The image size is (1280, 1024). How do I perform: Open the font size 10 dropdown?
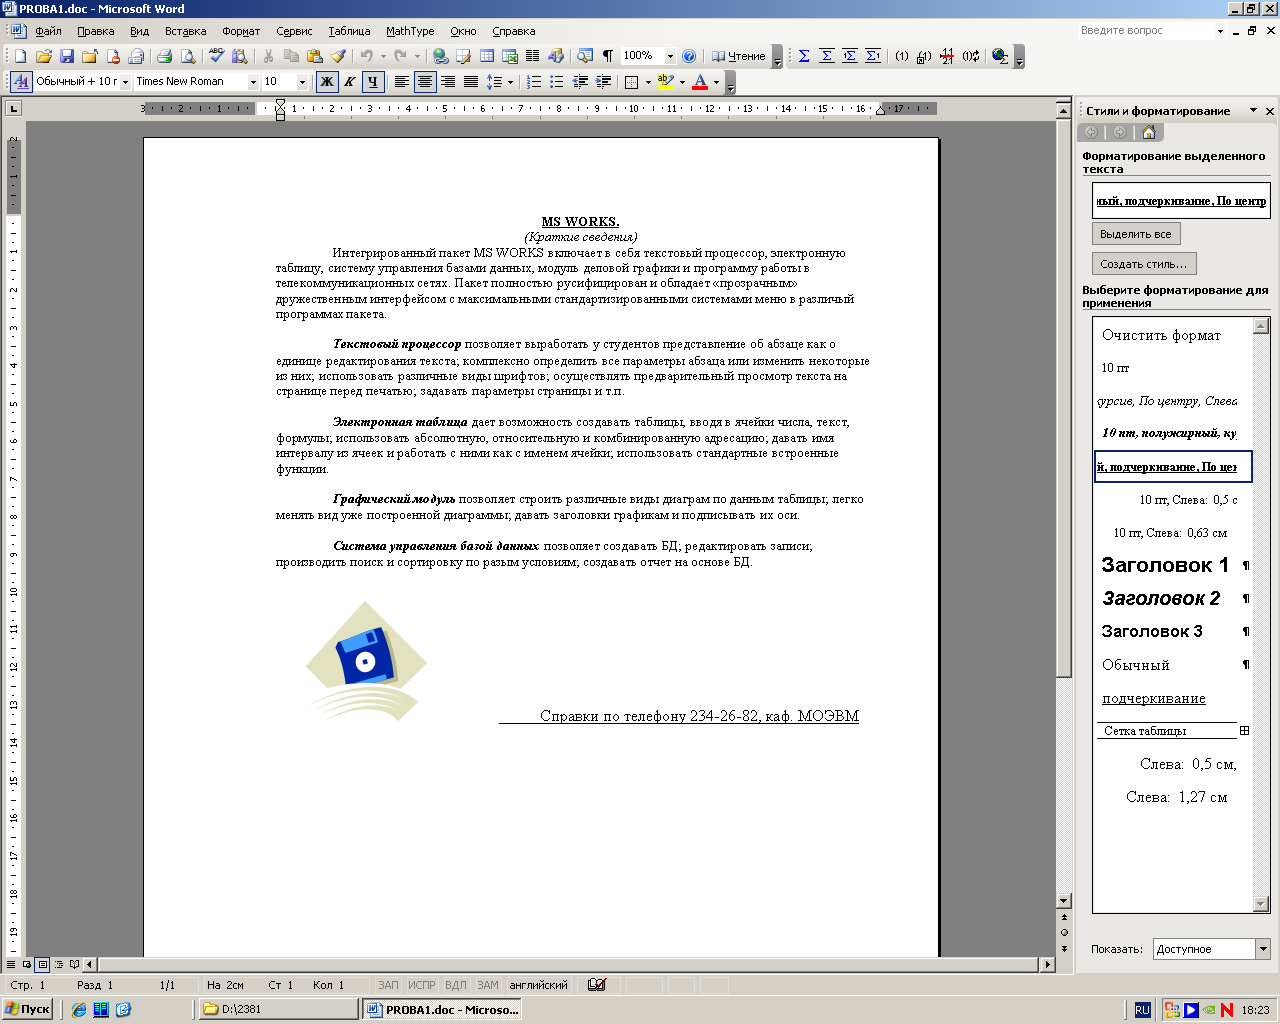click(x=303, y=82)
